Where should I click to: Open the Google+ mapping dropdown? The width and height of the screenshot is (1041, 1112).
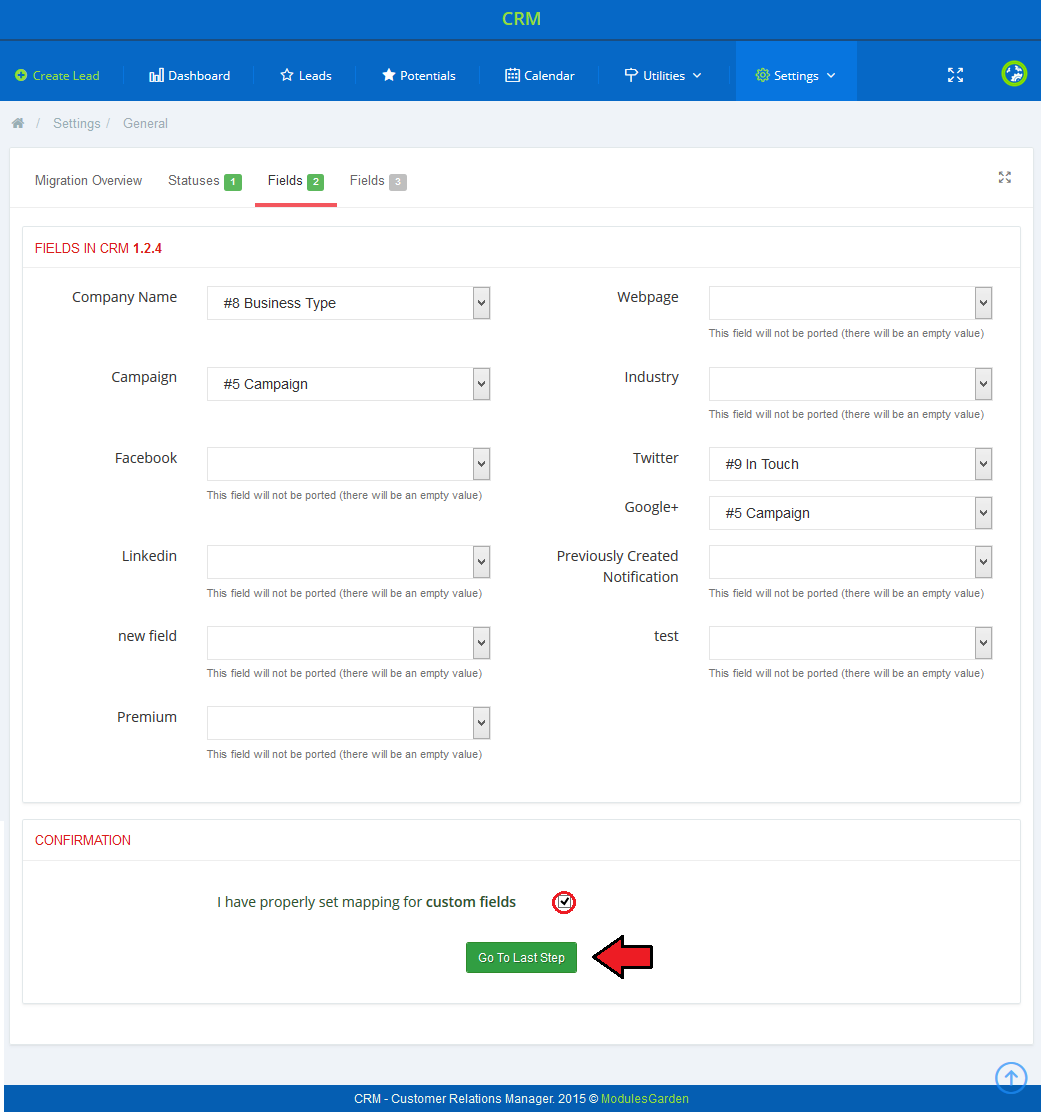pos(850,513)
